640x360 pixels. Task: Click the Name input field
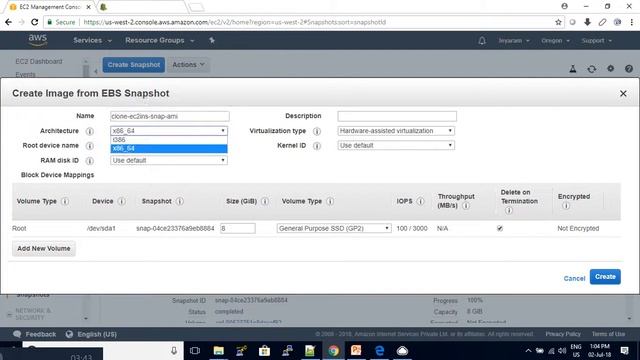point(169,116)
